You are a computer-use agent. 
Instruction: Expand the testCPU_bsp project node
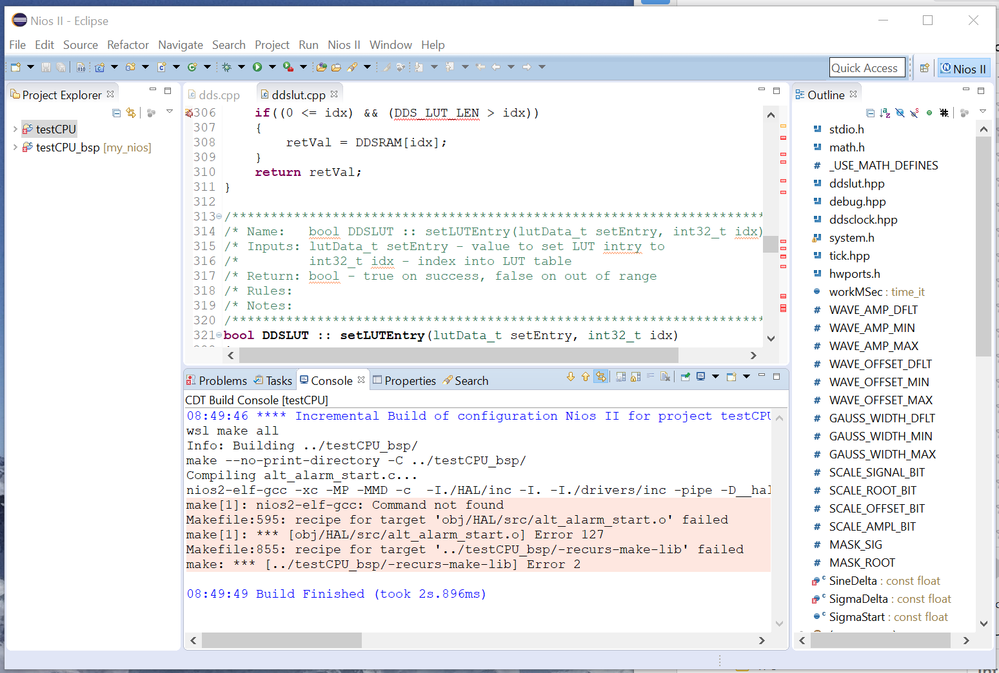14,147
